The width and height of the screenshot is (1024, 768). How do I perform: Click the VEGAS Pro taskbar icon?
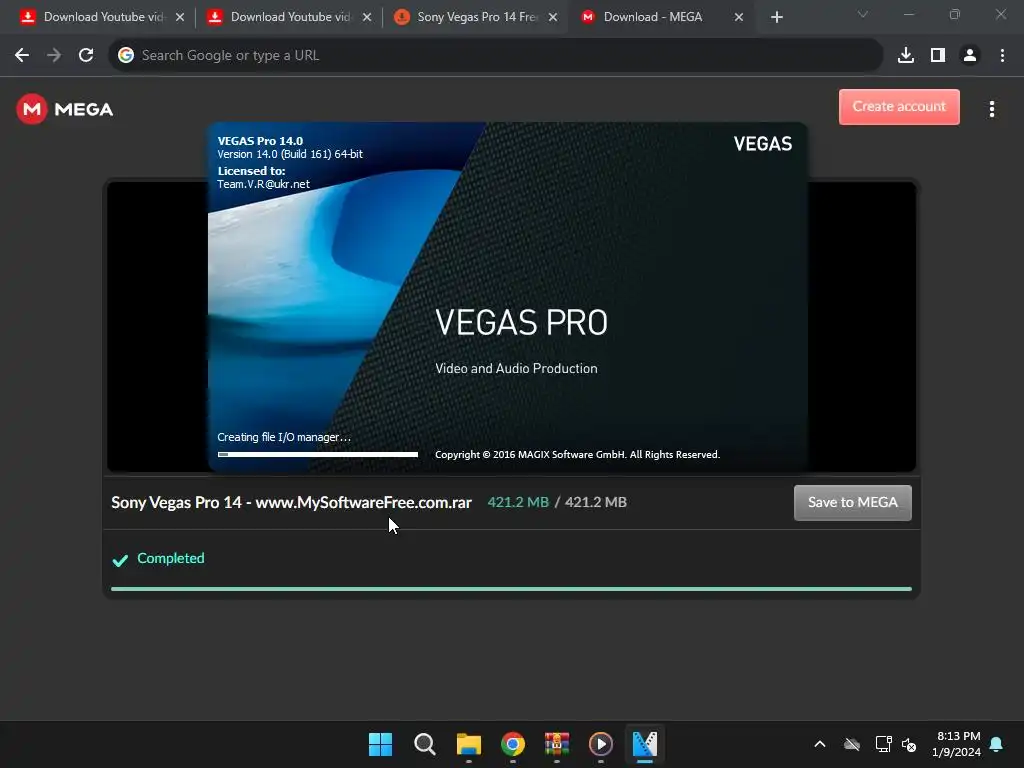(x=645, y=744)
